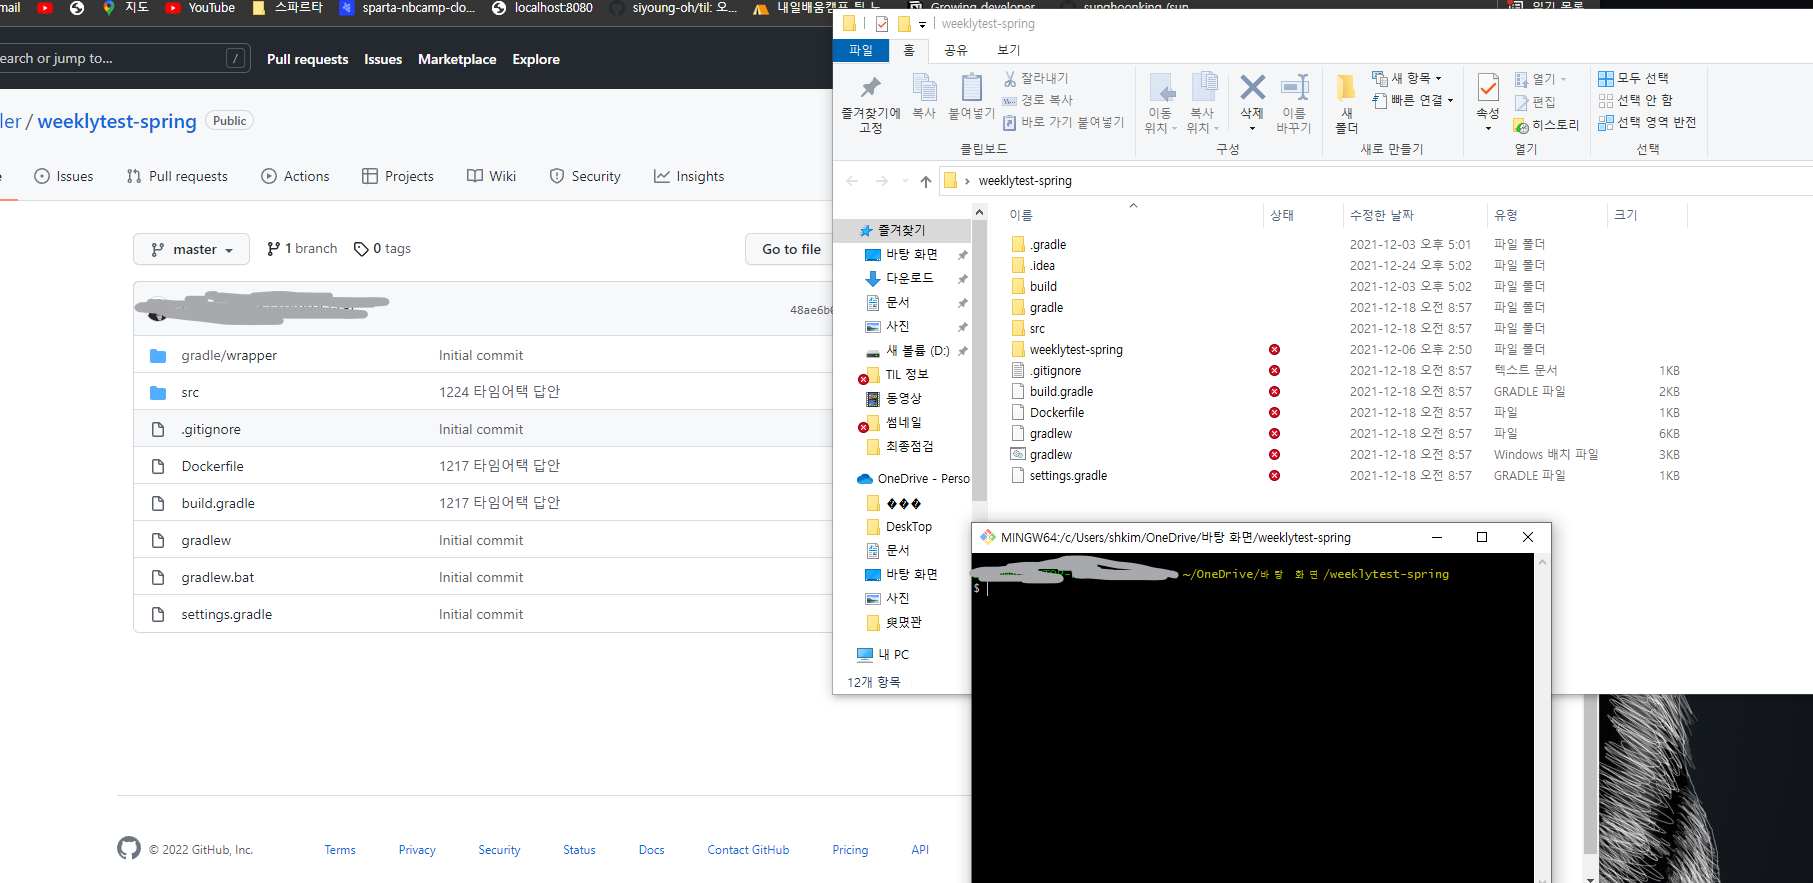Click Go to file button

pyautogui.click(x=789, y=249)
